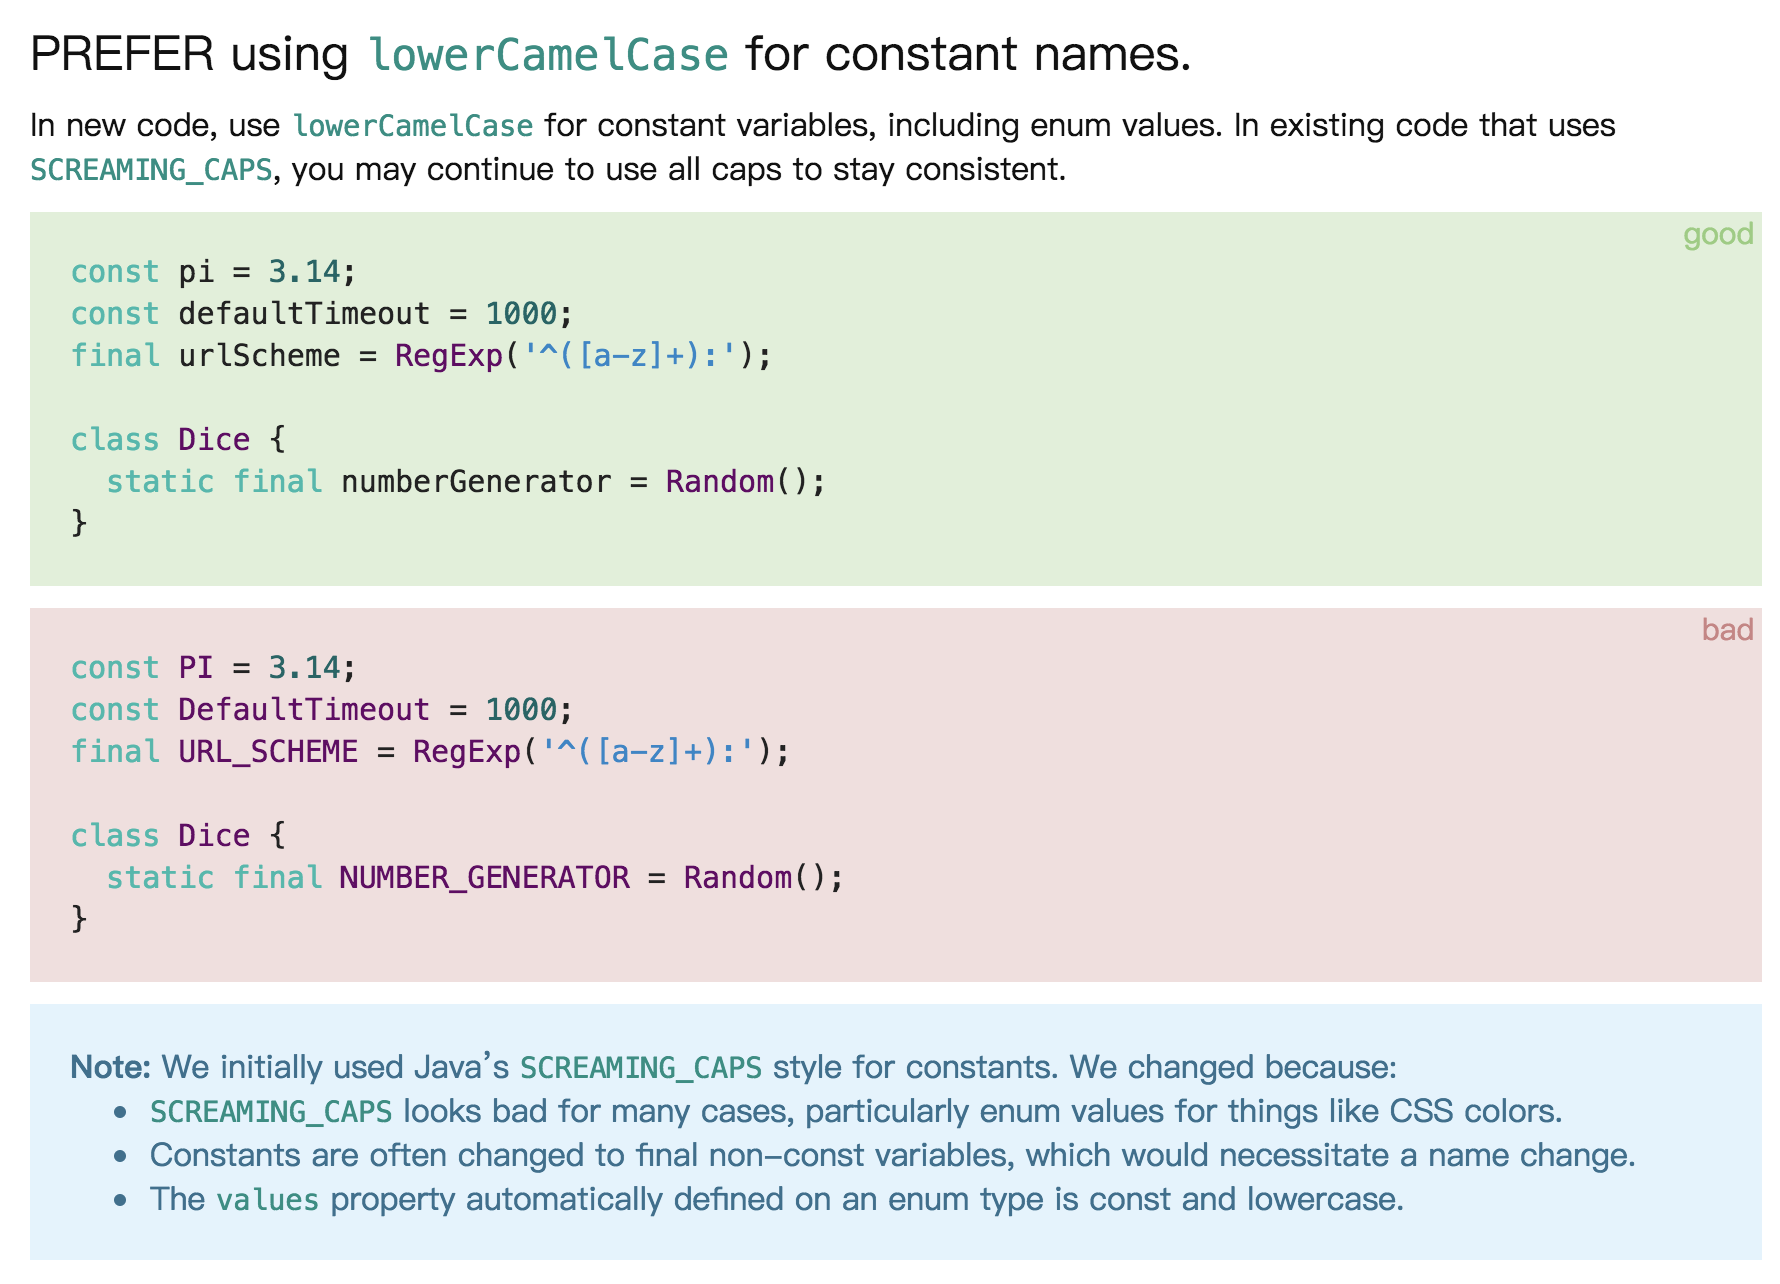
Task: Click 'class Dice {' in the bad example
Action: [x=178, y=836]
